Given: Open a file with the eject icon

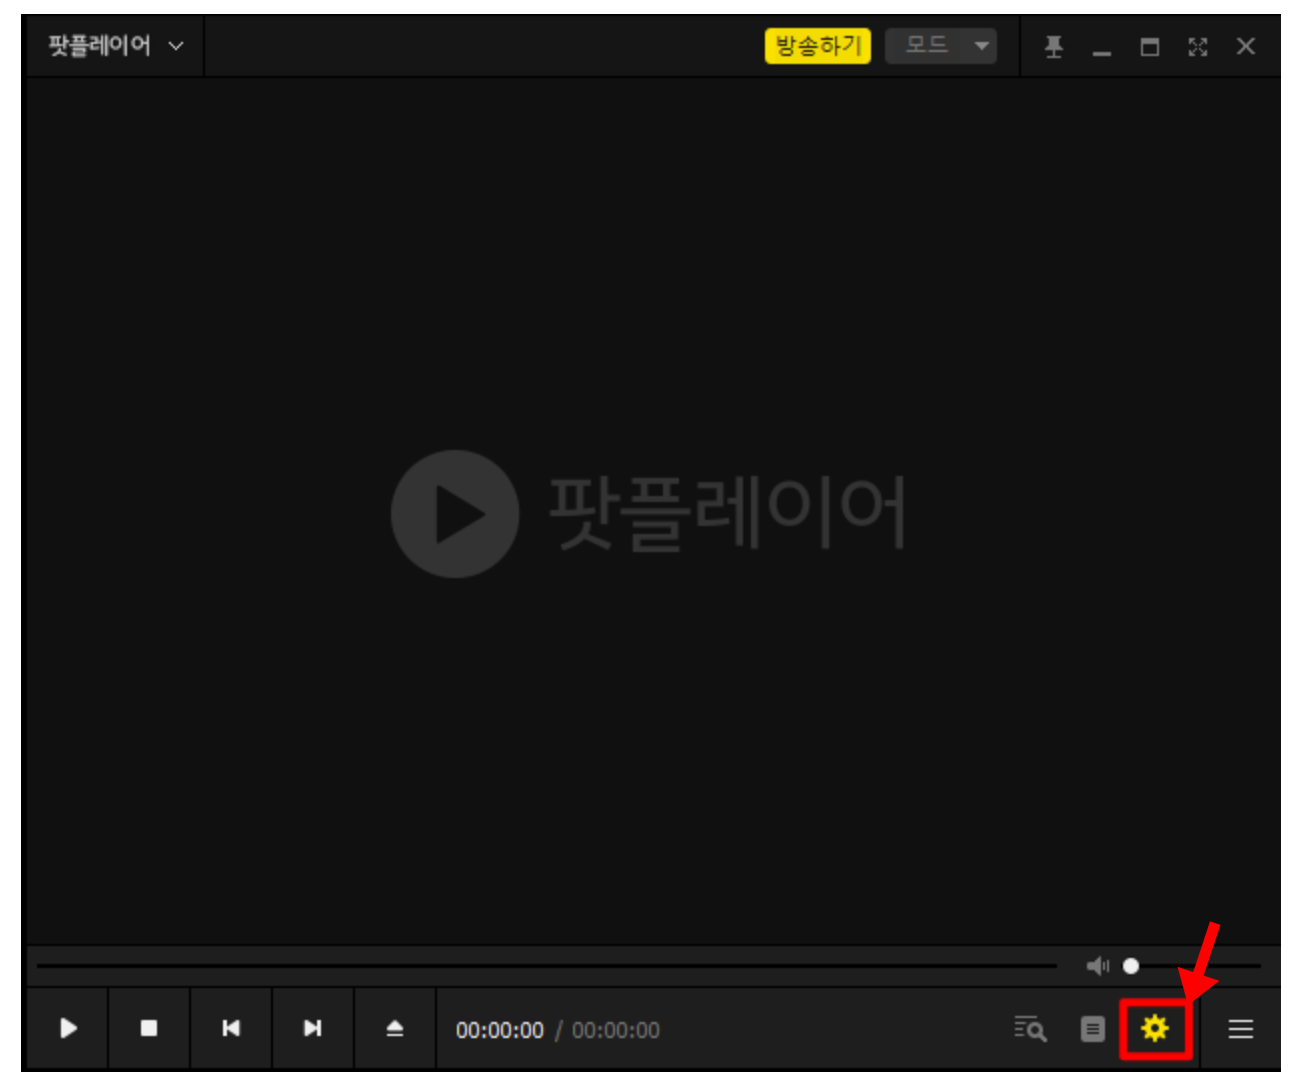Looking at the screenshot, I should [395, 1028].
